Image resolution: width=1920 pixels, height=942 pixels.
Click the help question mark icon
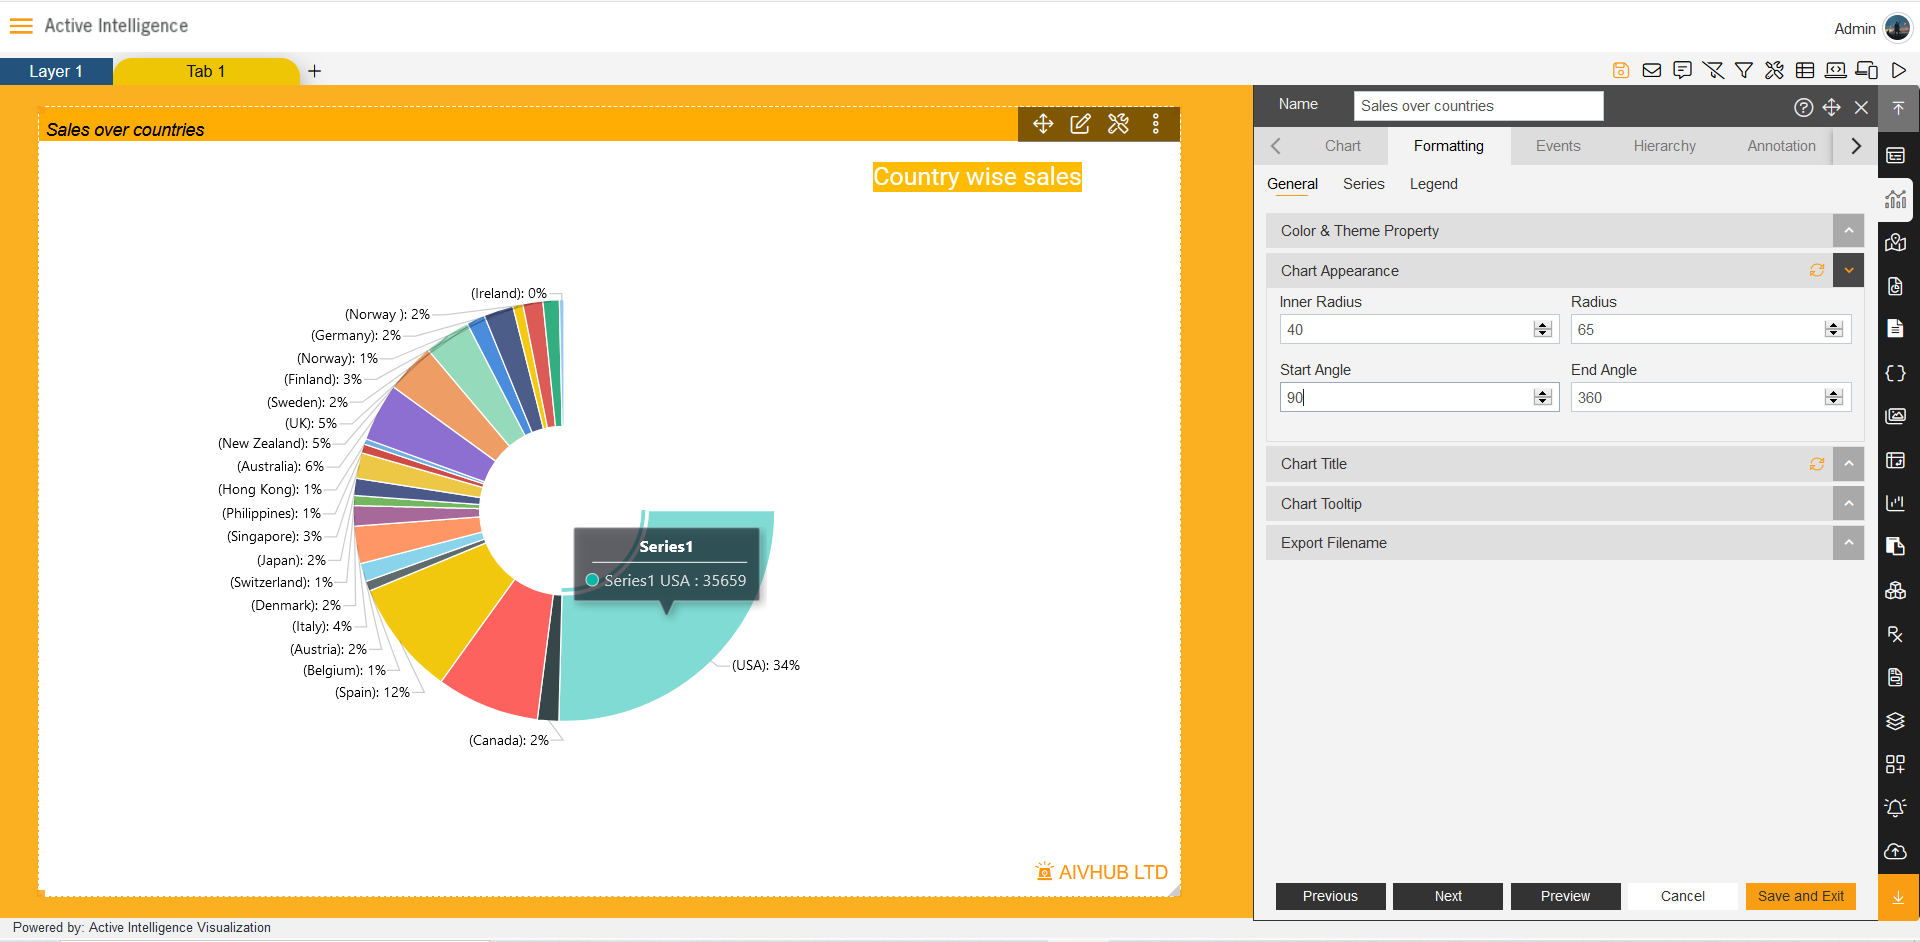pyautogui.click(x=1804, y=107)
